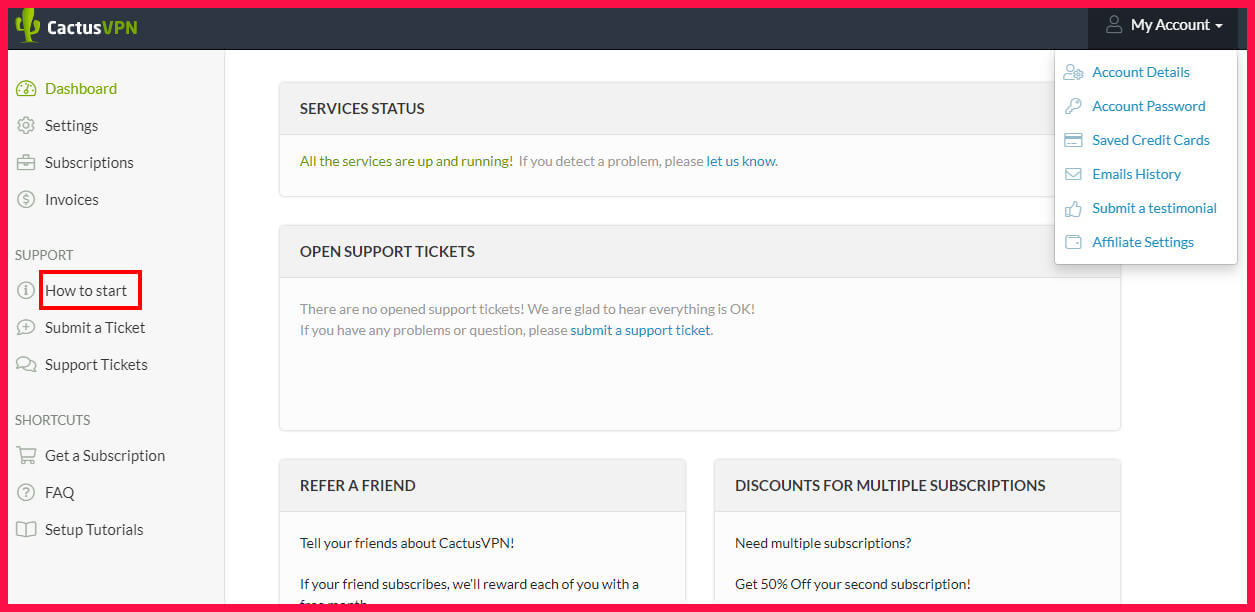Click the FAQ question mark icon
The width and height of the screenshot is (1255, 612).
(x=26, y=492)
